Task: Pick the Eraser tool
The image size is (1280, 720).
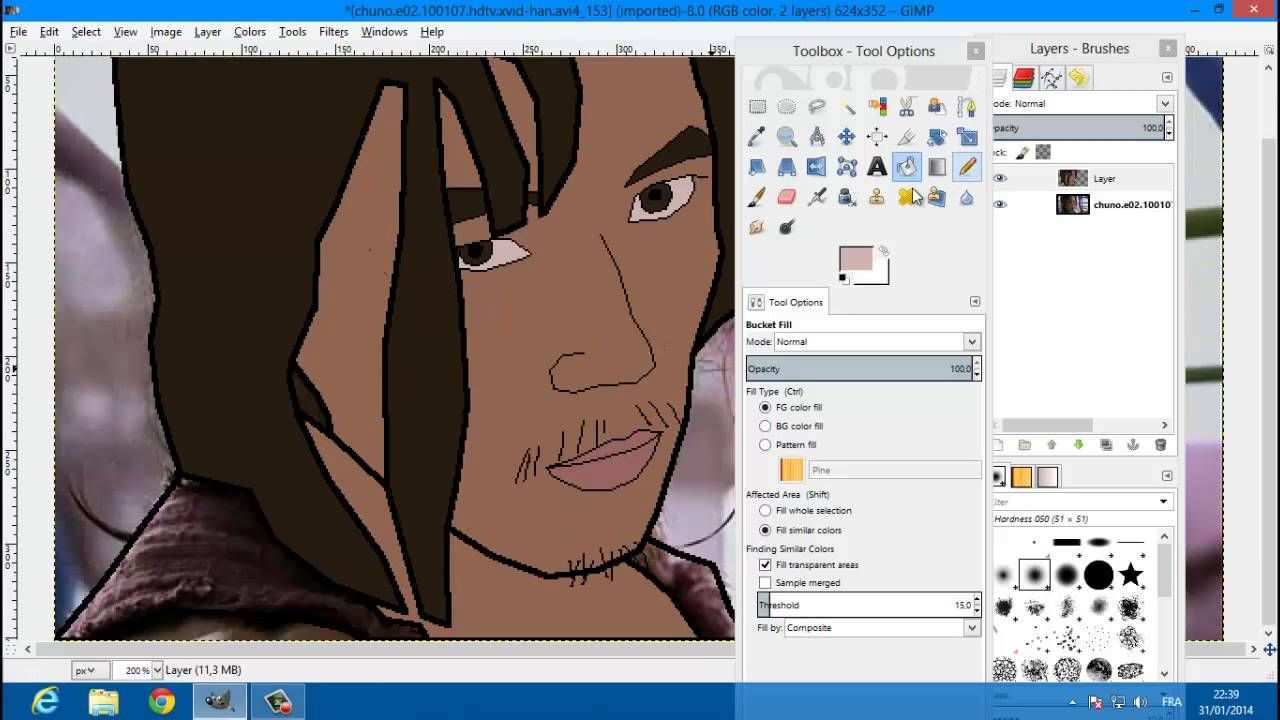Action: click(x=787, y=197)
